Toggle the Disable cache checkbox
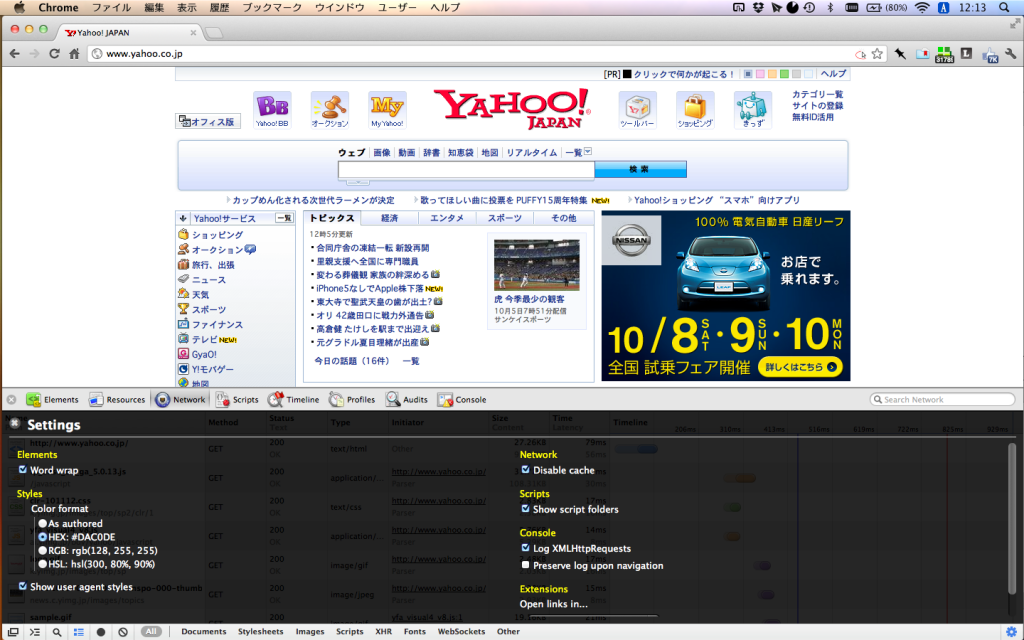The image size is (1024, 640). point(526,470)
